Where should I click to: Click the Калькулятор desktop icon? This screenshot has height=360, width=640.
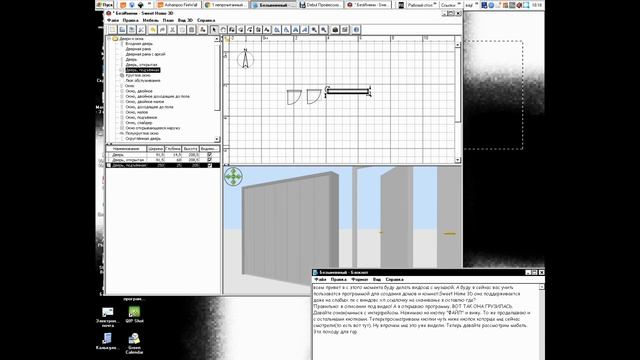click(107, 341)
